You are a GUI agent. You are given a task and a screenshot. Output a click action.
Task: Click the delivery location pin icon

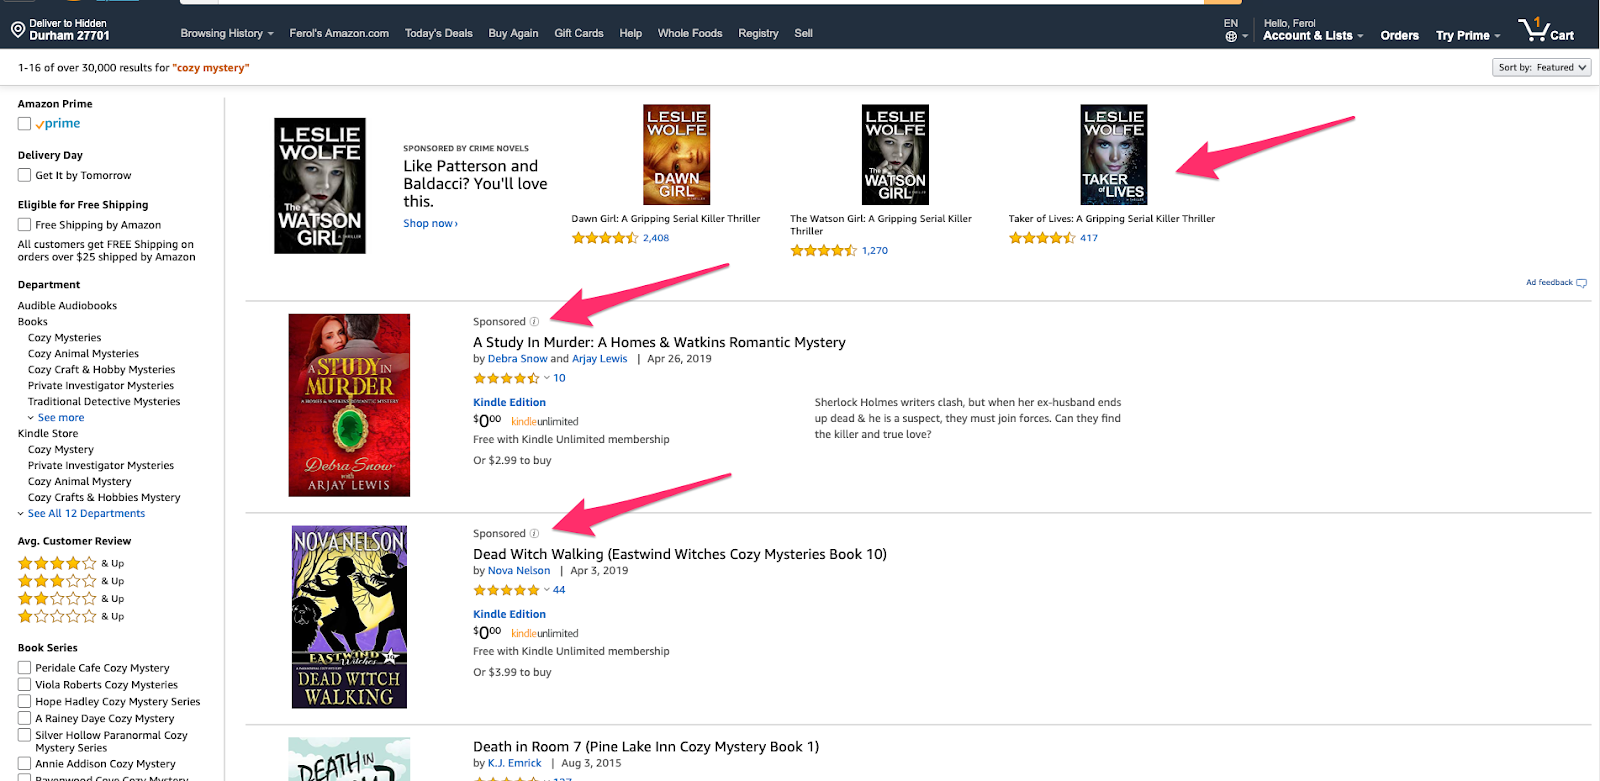(x=17, y=30)
